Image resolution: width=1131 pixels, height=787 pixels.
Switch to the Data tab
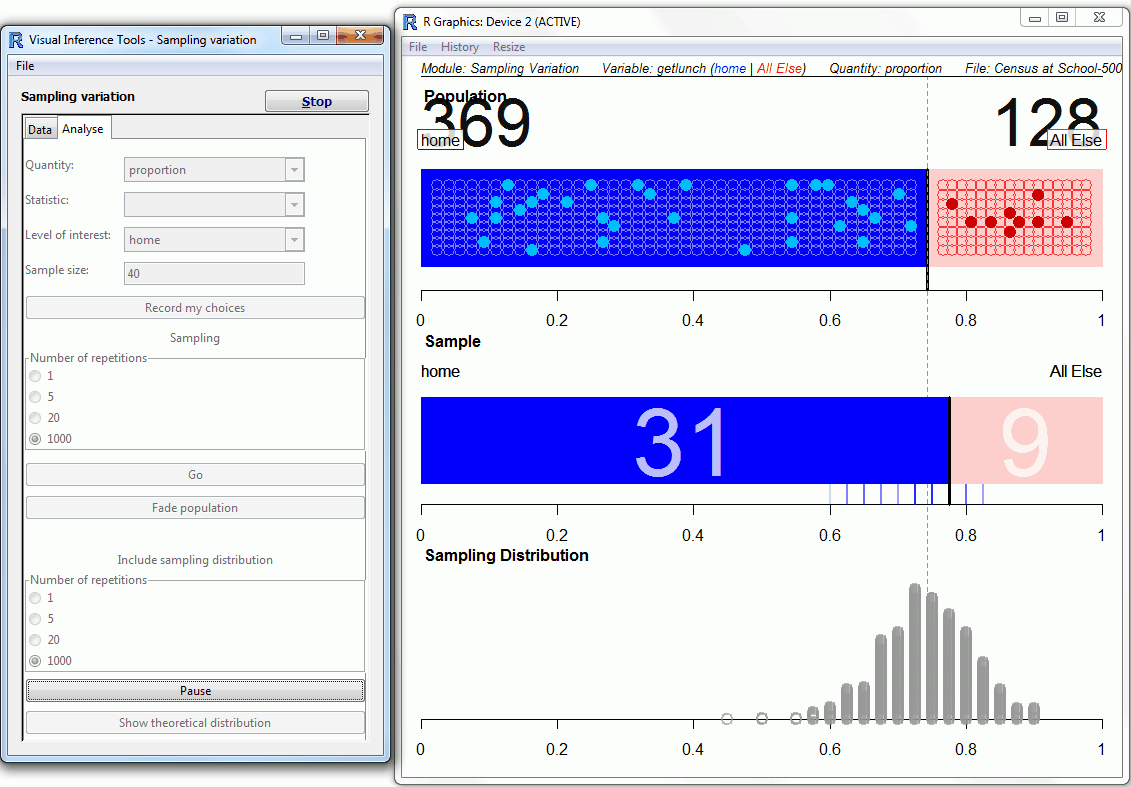pos(40,130)
